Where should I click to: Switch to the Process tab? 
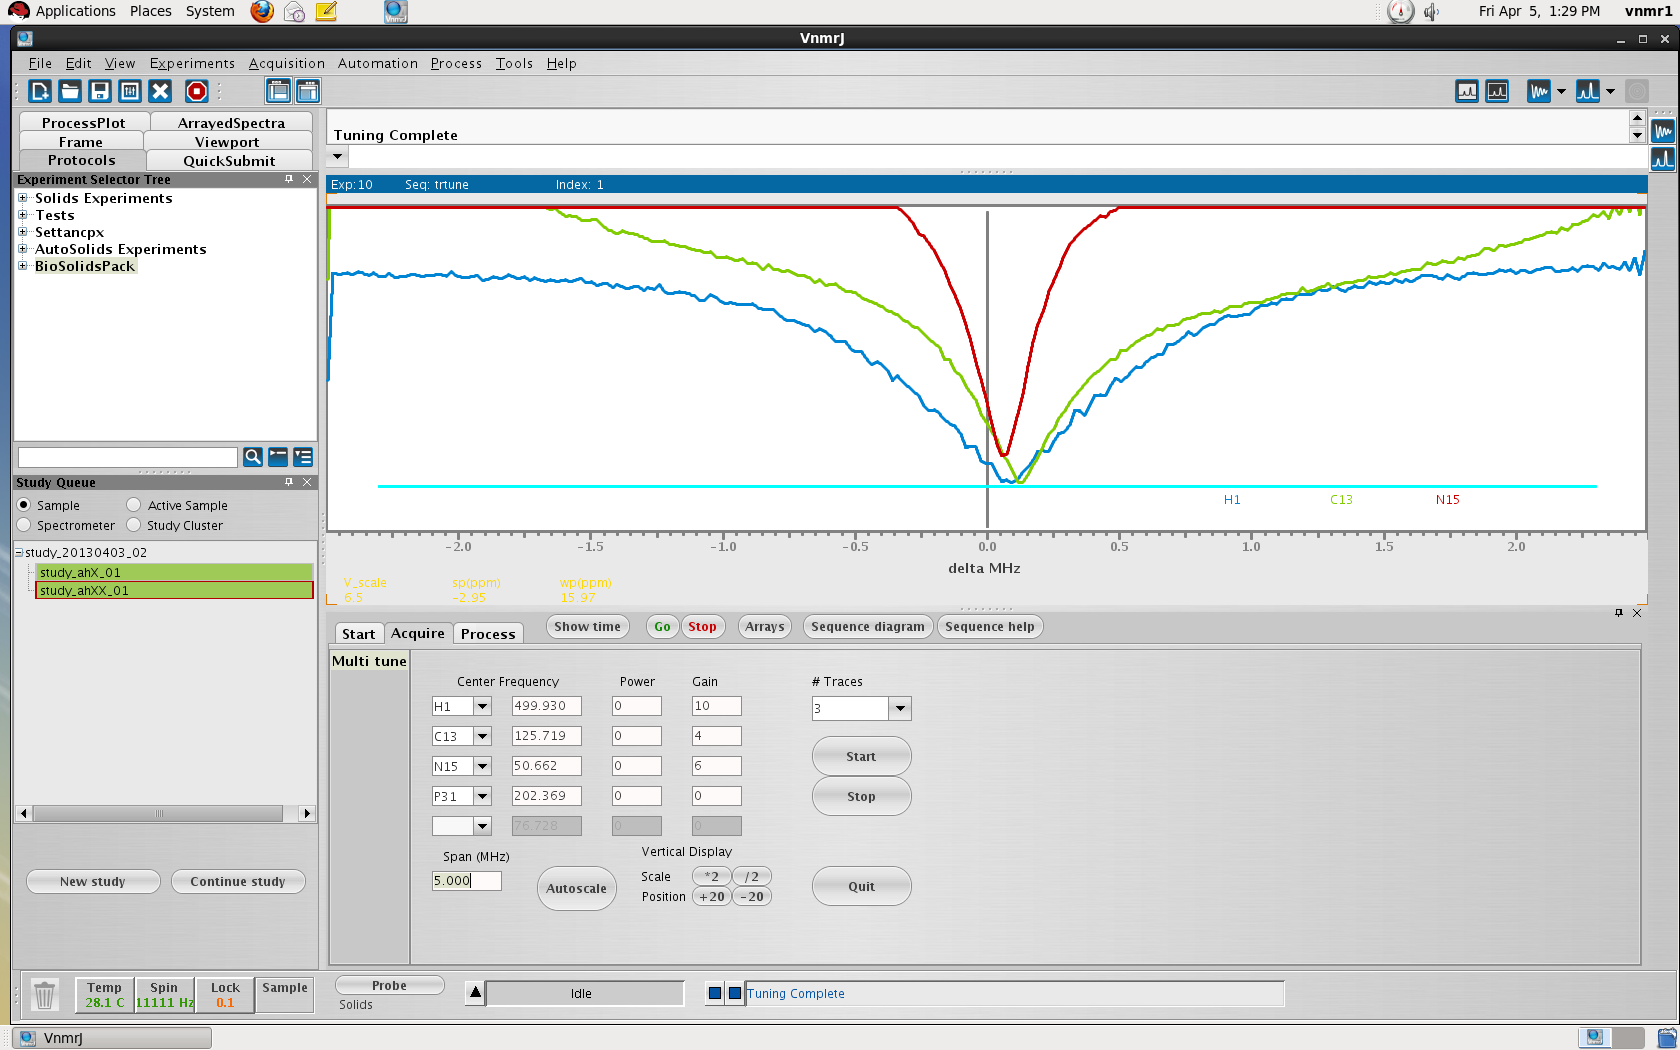point(488,634)
